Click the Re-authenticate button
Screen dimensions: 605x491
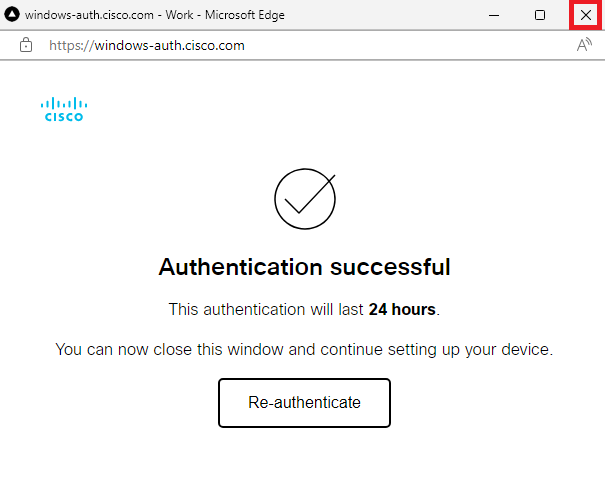(x=304, y=403)
